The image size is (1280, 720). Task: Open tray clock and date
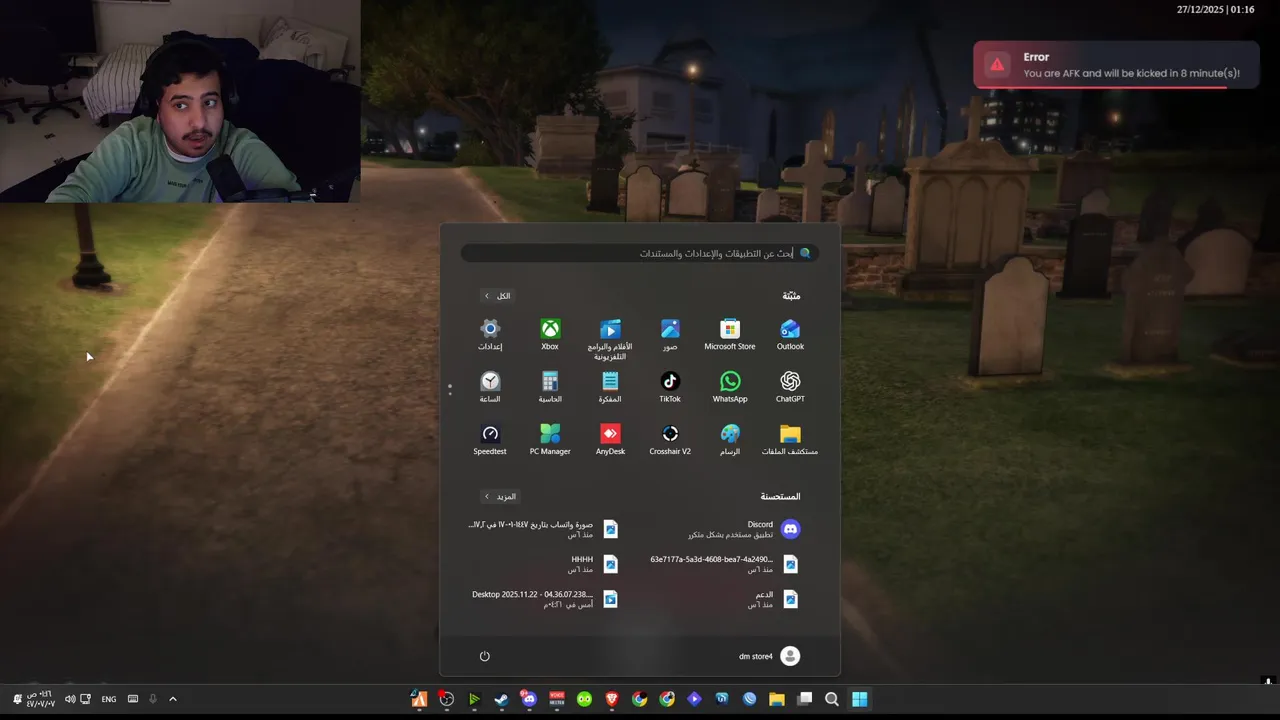41,699
